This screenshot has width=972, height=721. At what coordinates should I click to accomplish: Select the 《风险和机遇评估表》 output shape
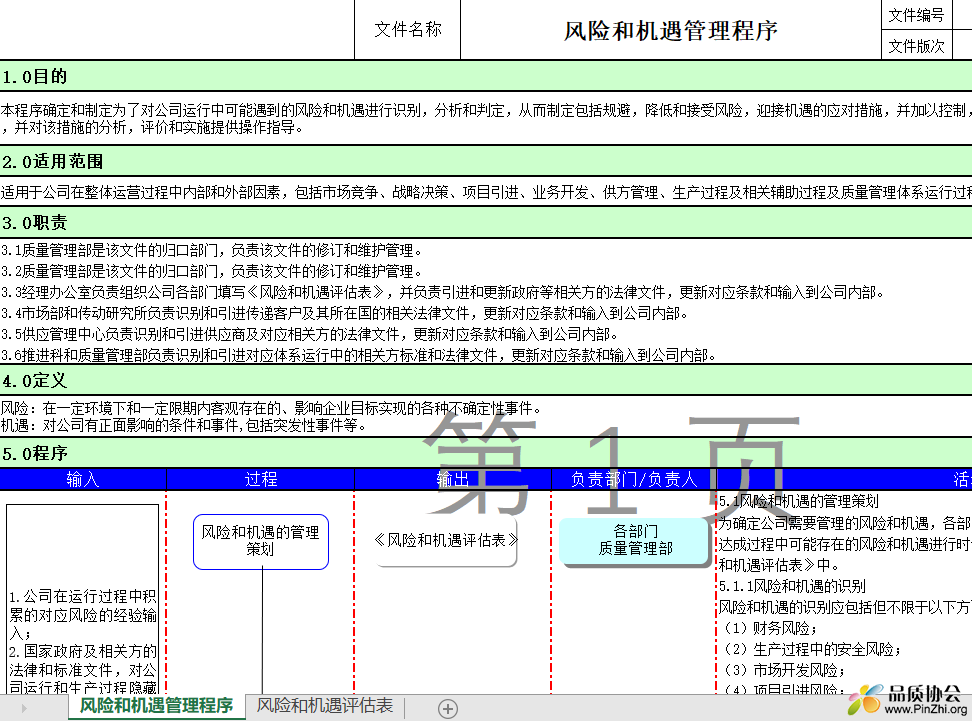[x=446, y=541]
